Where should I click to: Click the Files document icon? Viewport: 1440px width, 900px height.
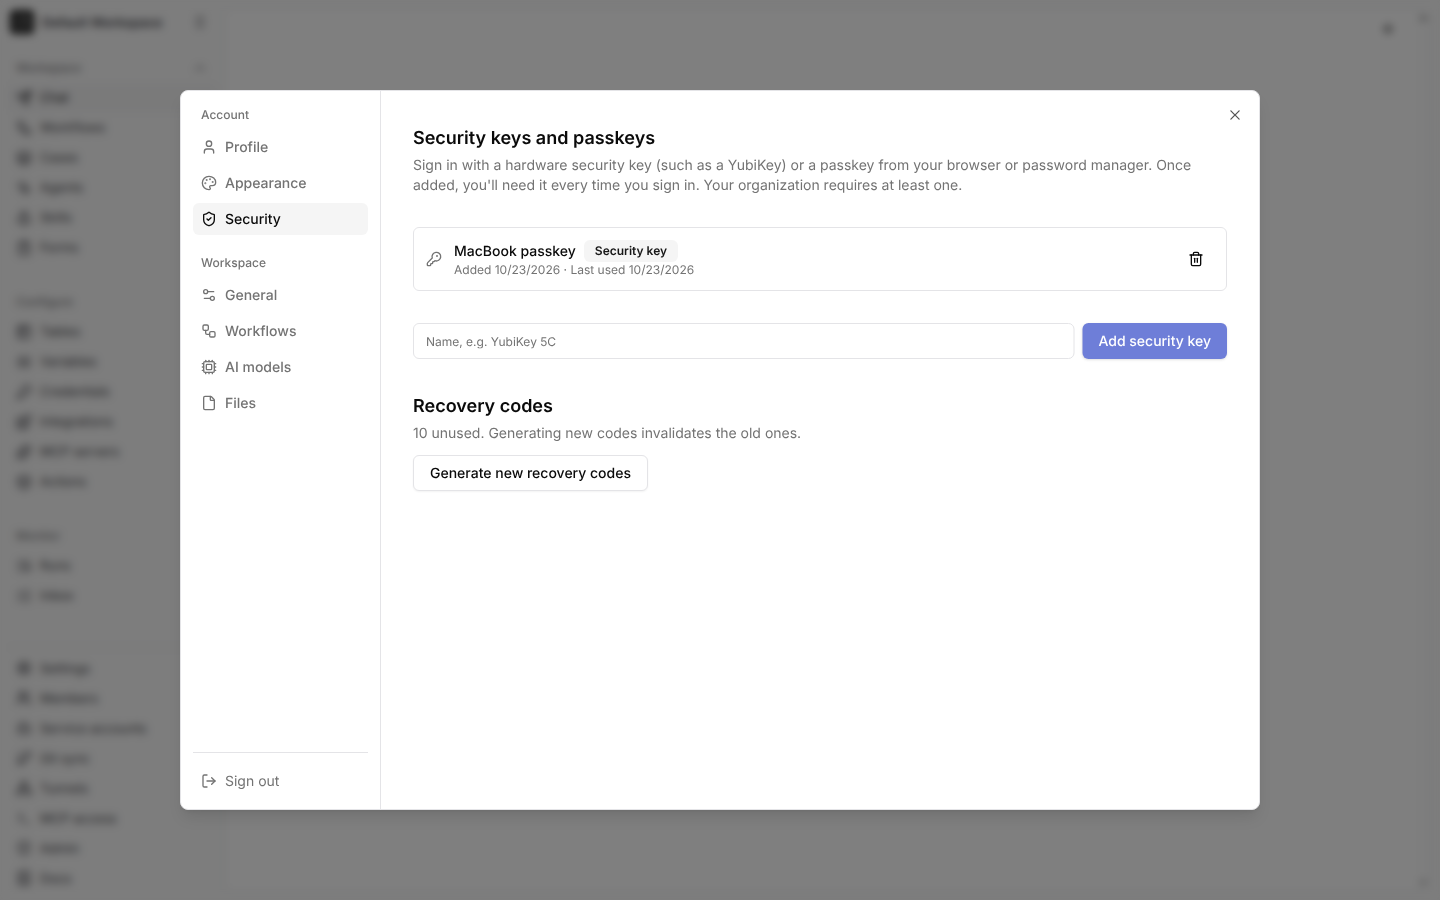tap(209, 403)
